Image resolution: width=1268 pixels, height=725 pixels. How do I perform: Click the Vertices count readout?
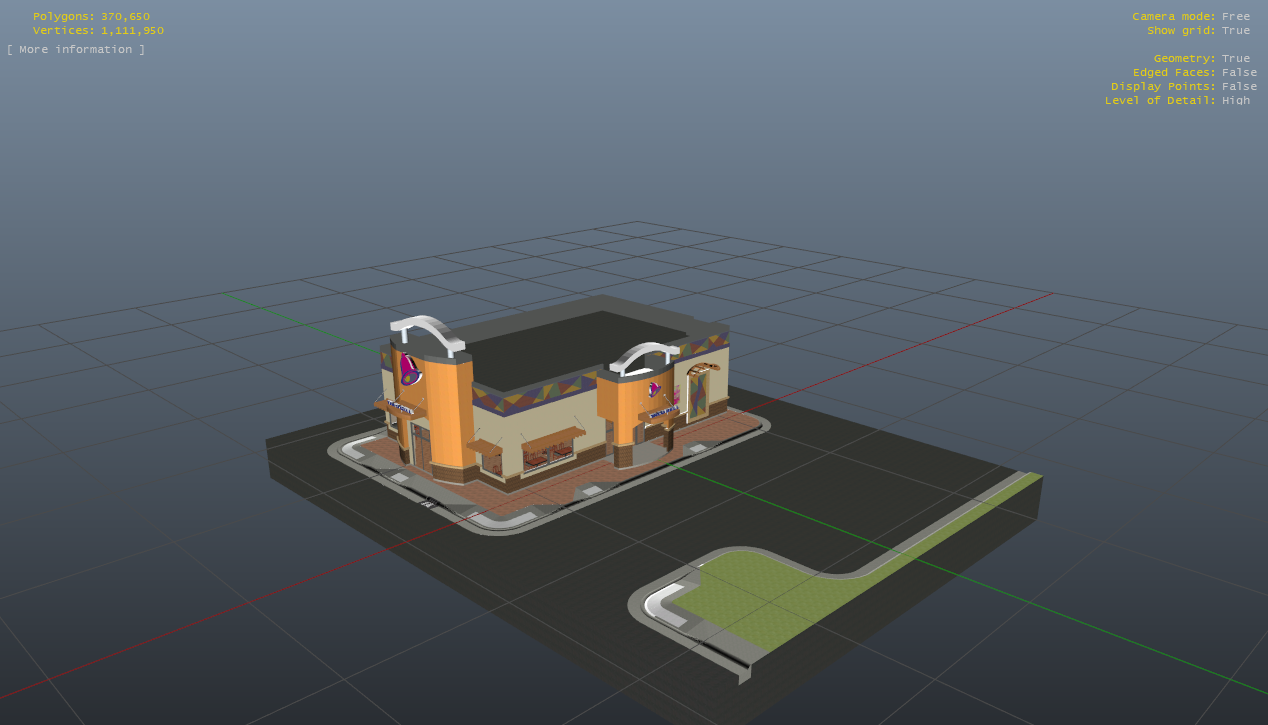click(98, 30)
